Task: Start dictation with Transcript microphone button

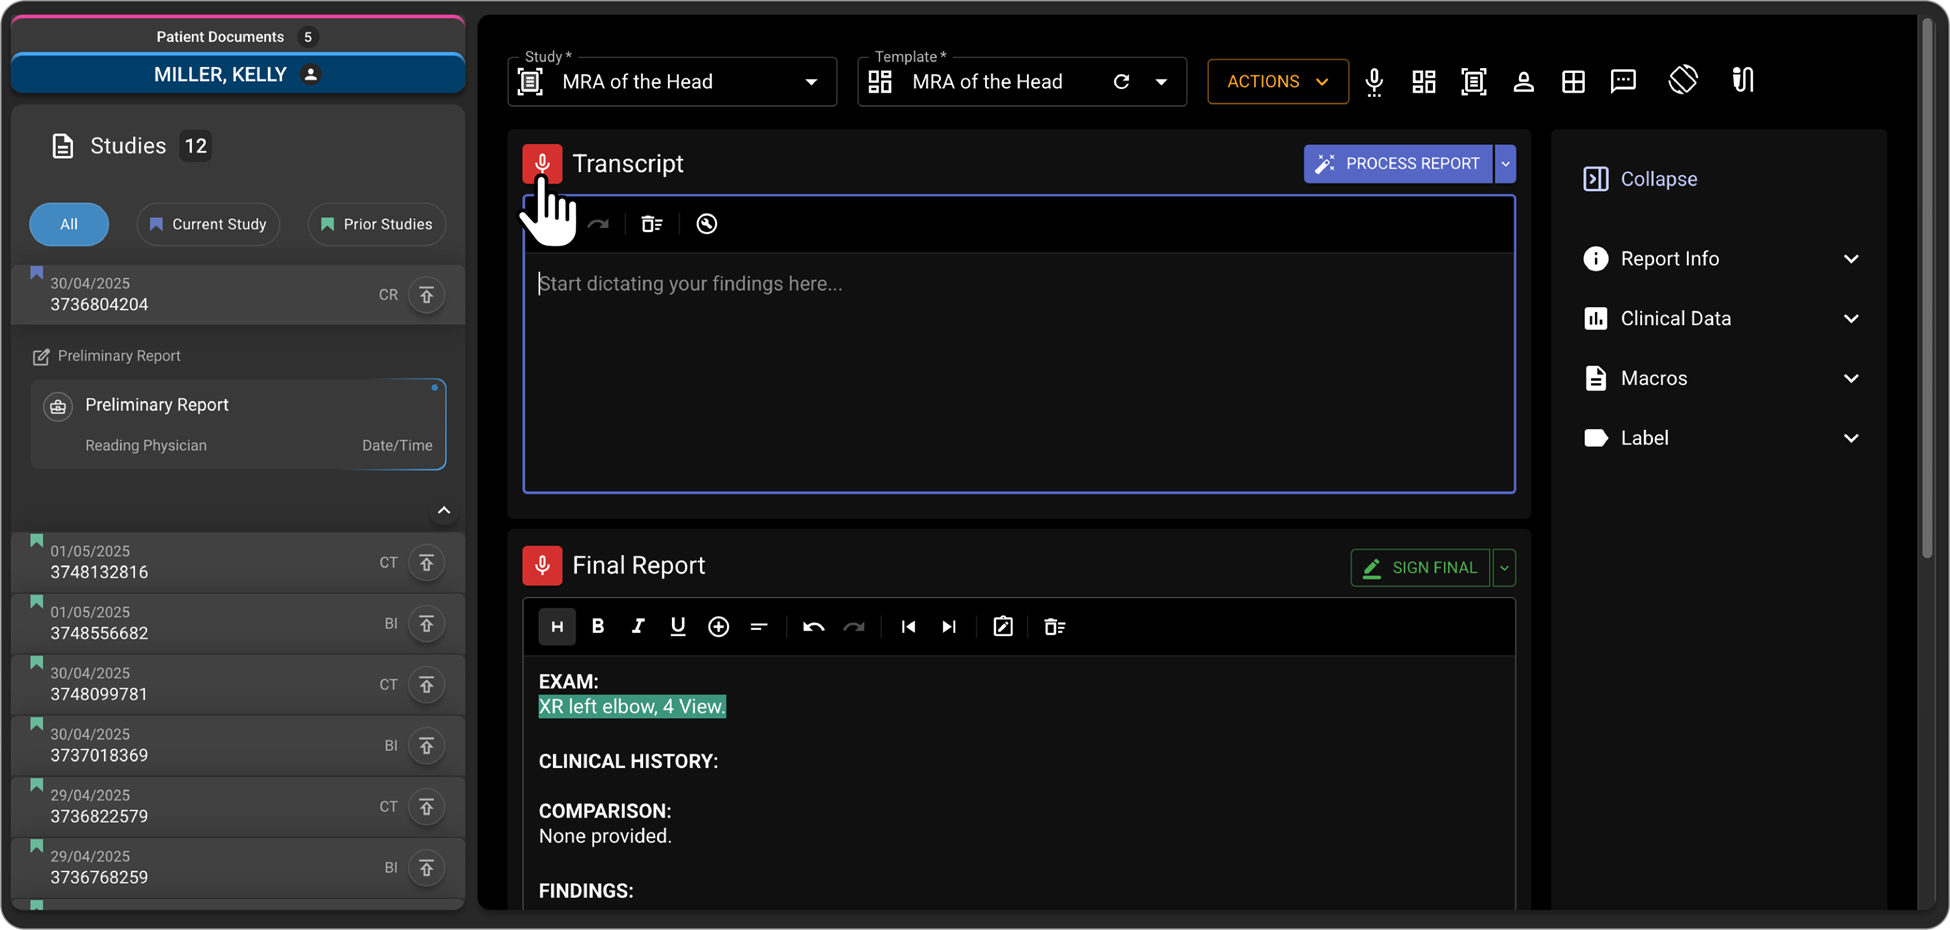Action: coord(542,163)
